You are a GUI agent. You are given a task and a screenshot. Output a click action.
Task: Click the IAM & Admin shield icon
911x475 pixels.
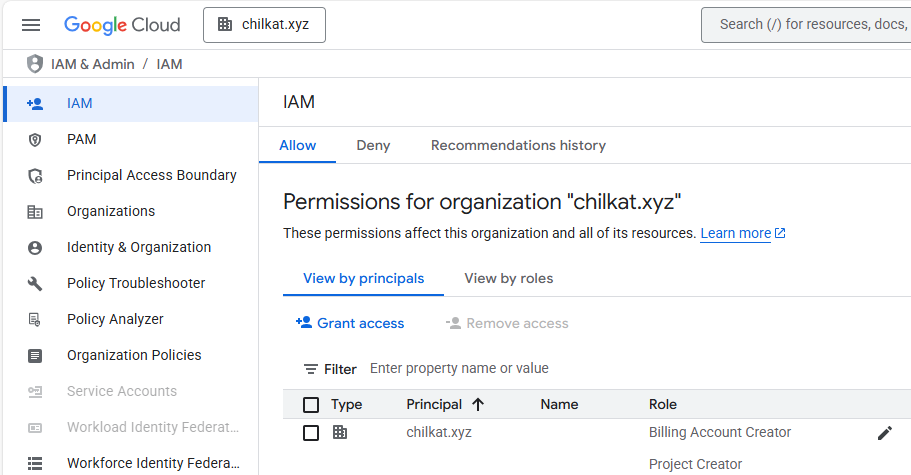point(35,64)
